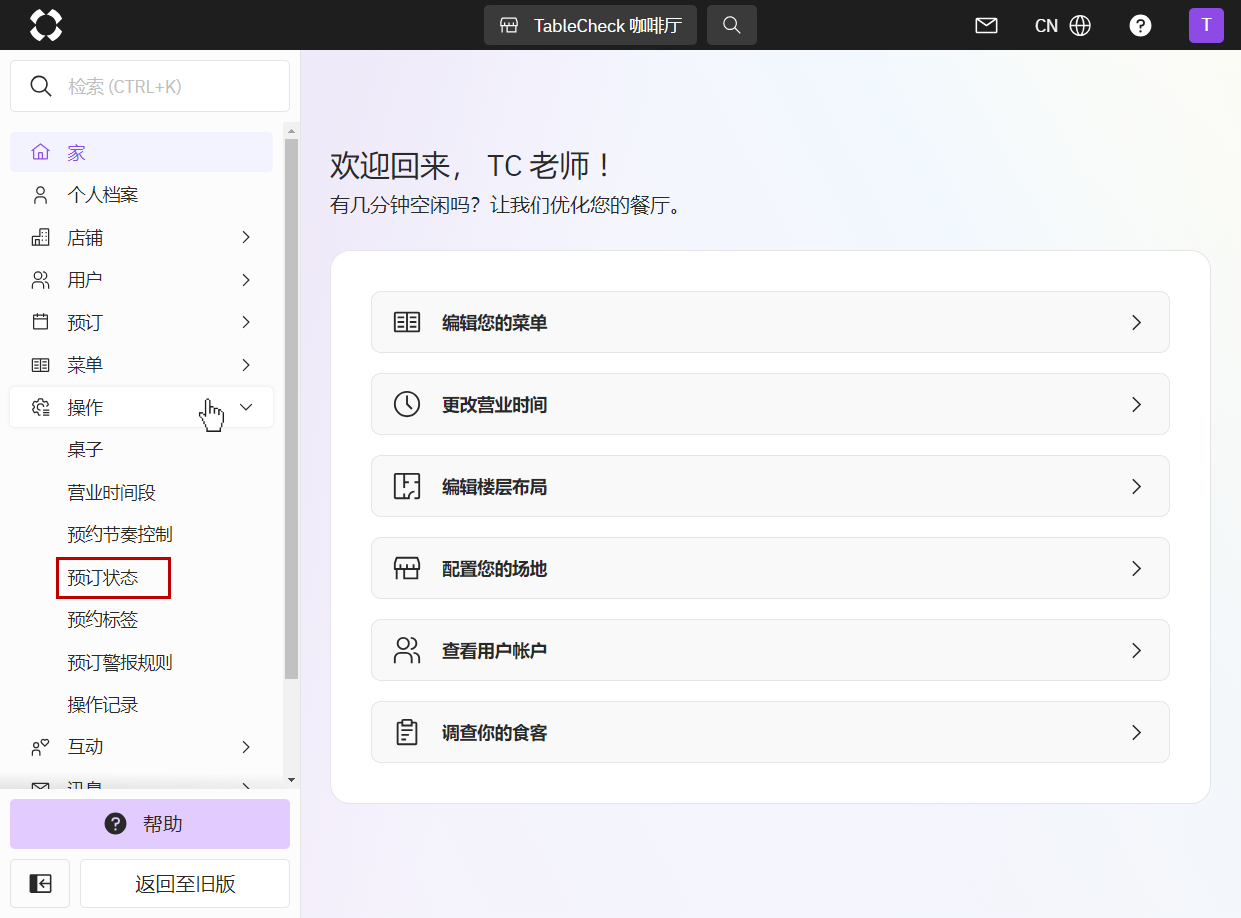
Task: Expand the 互动 chevron
Action: [246, 747]
